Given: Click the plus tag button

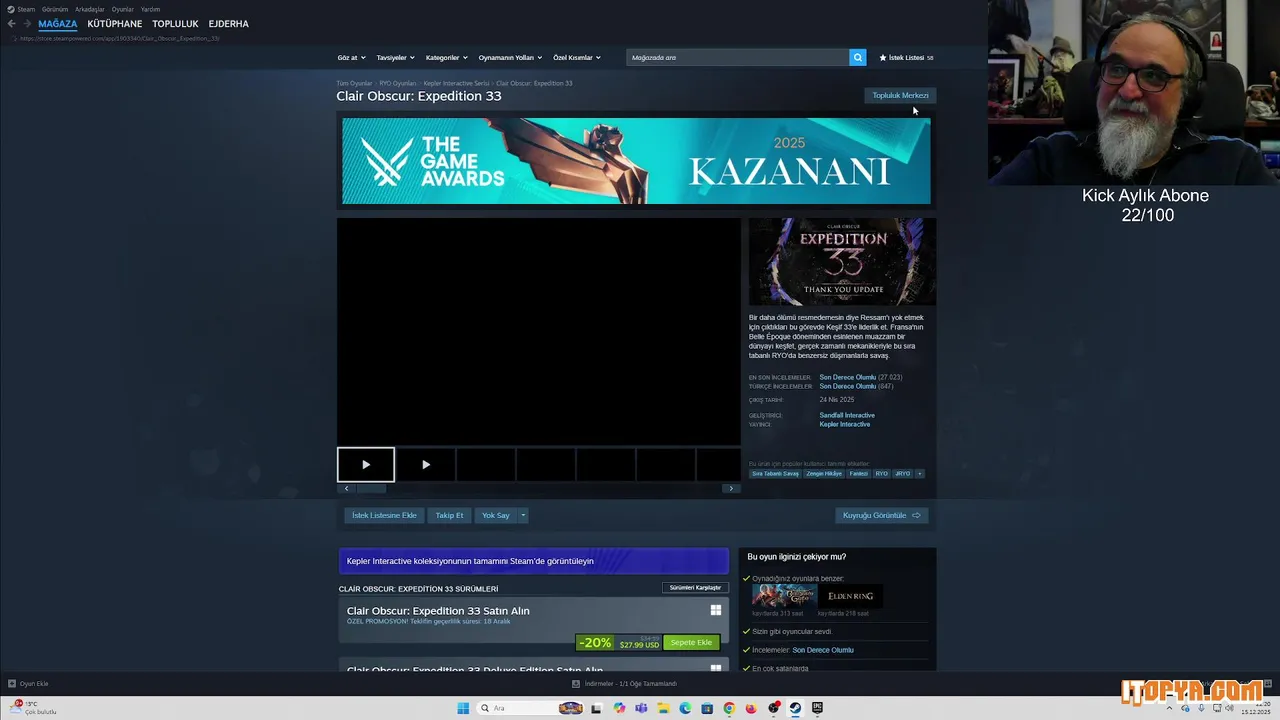Looking at the screenshot, I should pos(919,474).
